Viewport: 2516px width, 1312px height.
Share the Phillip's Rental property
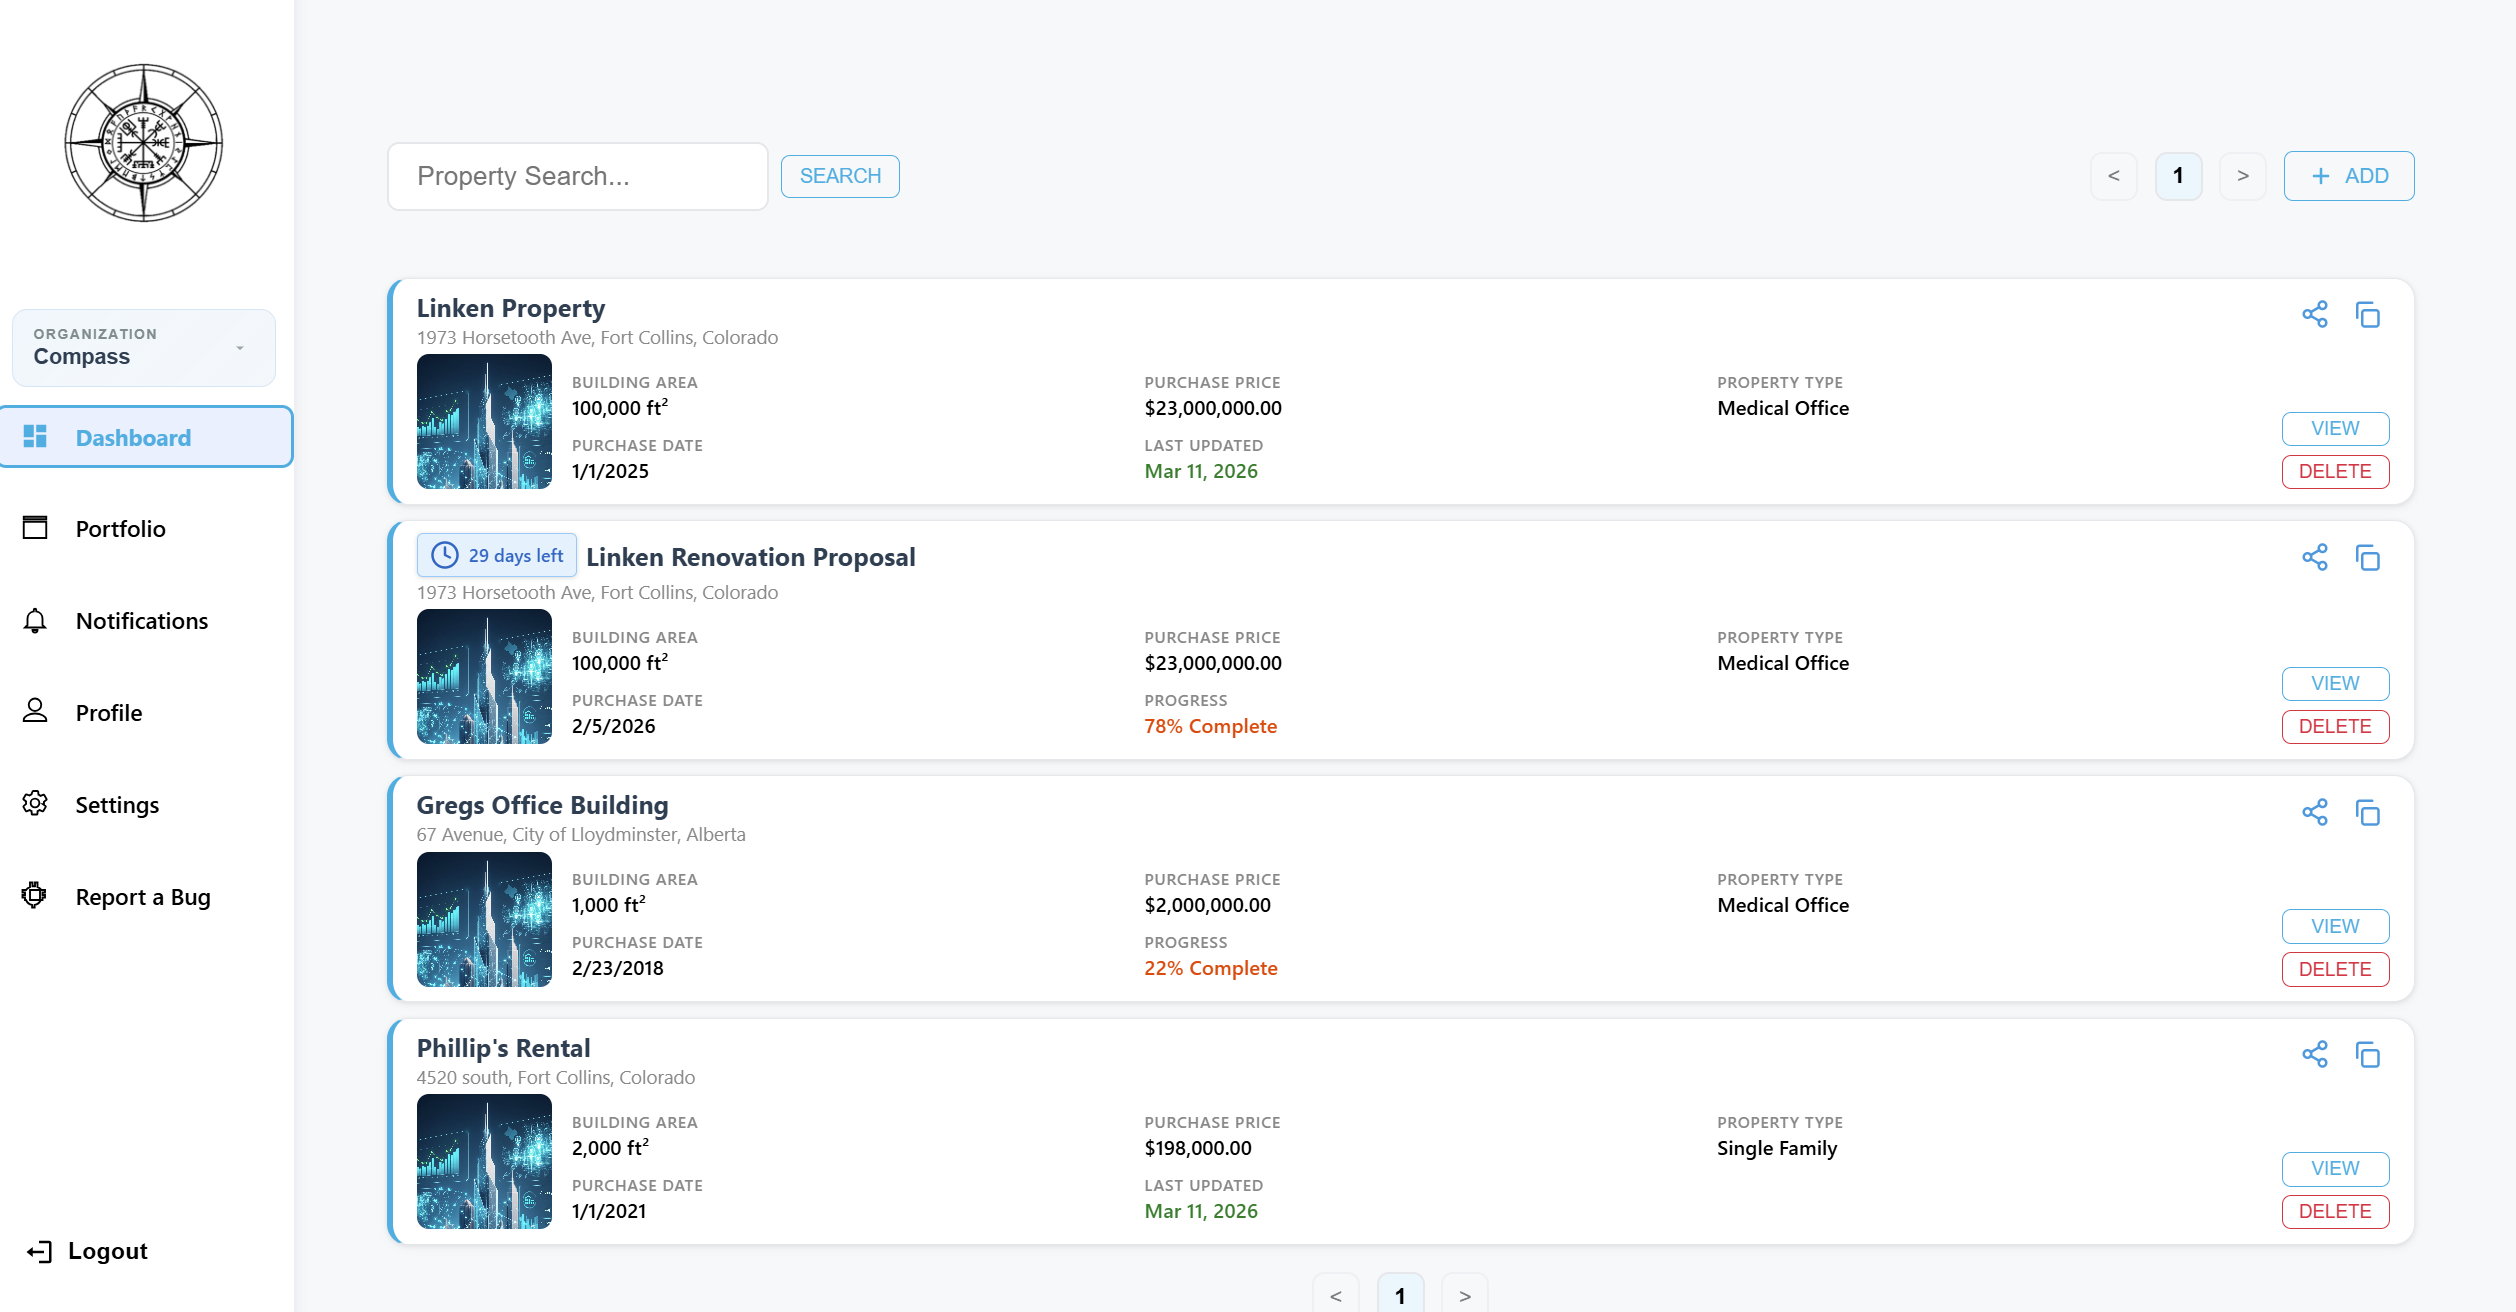(x=2316, y=1054)
